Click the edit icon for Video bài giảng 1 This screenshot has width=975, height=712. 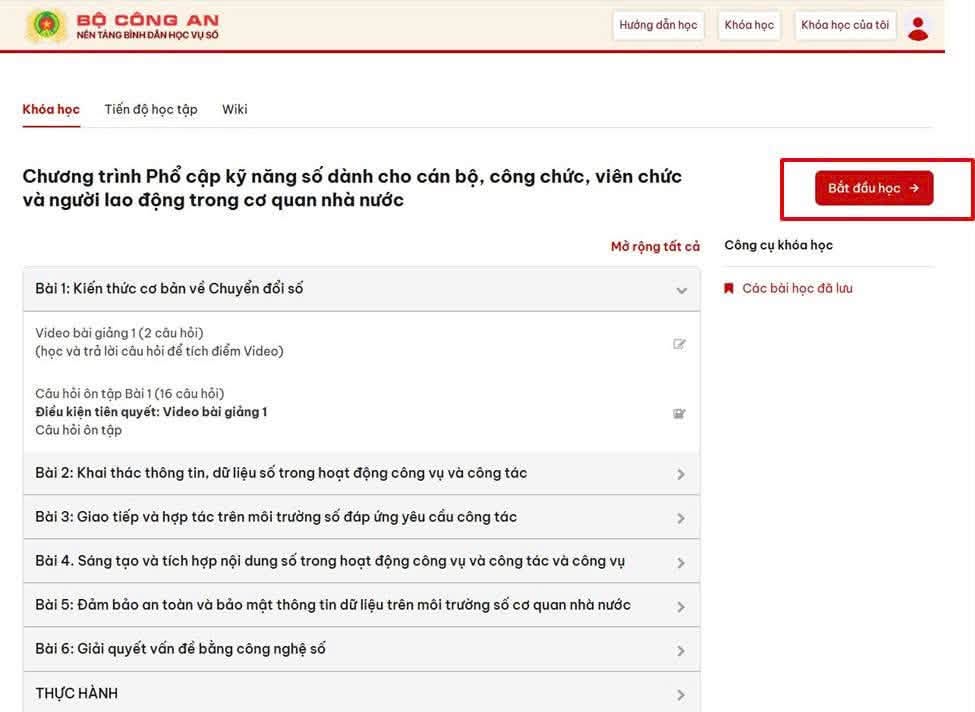click(679, 344)
